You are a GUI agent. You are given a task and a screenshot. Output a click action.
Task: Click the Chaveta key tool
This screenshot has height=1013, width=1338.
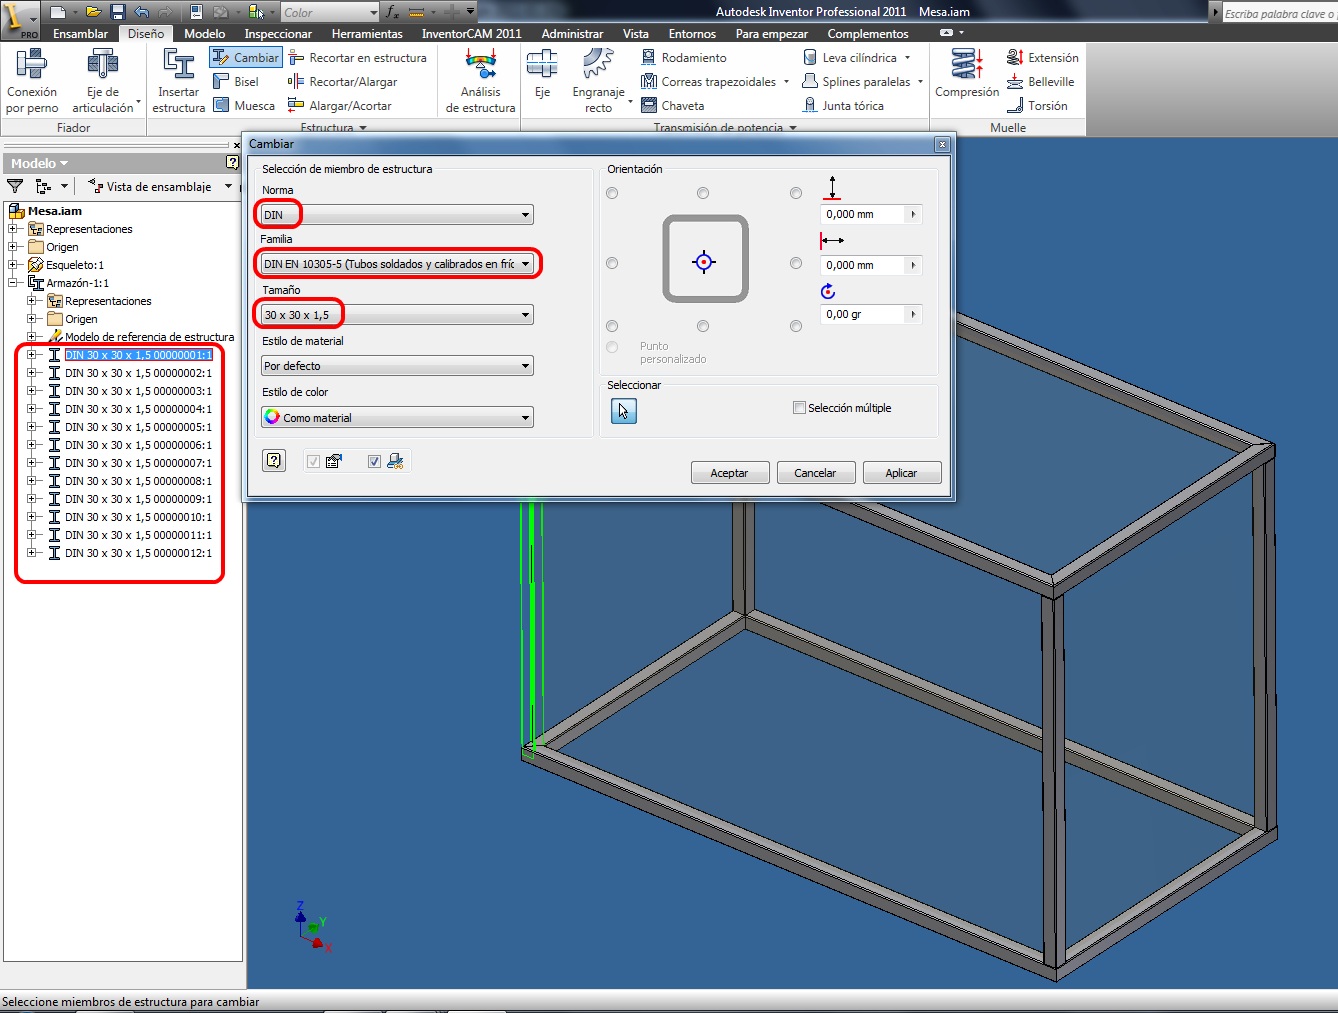pos(673,106)
